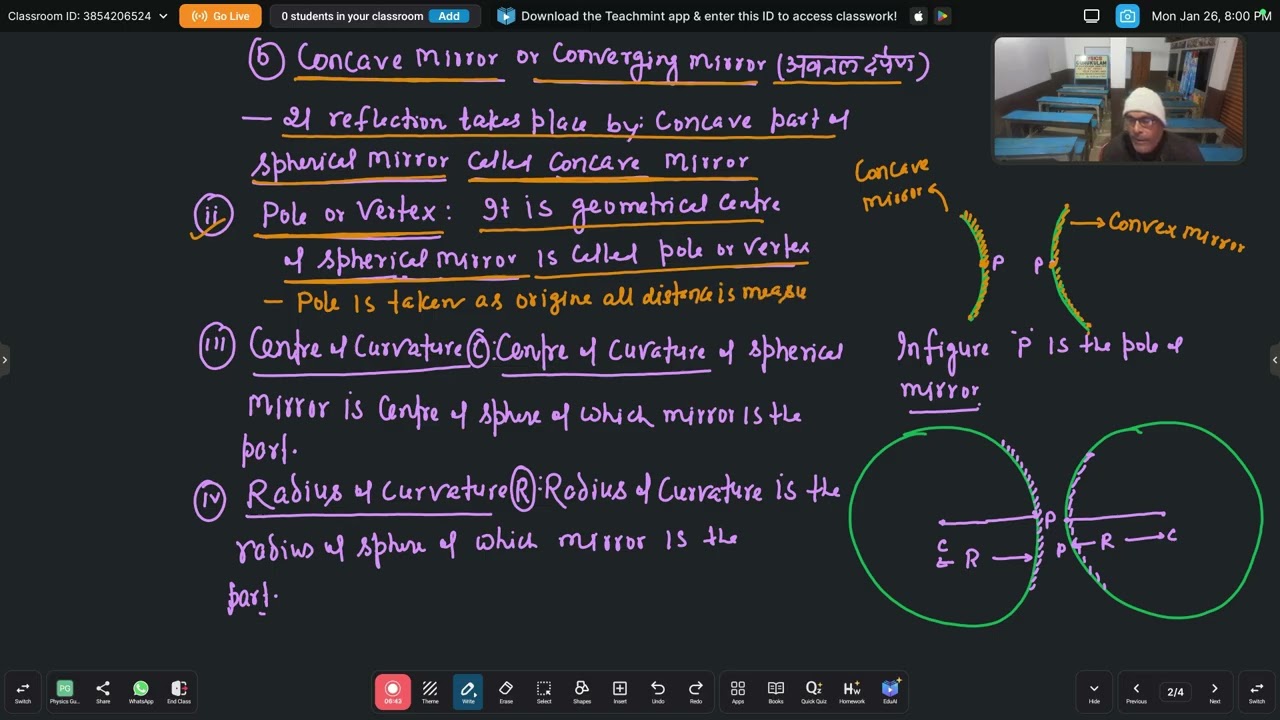Click the Teachmint app download logo
The image size is (1280, 720).
pyautogui.click(x=506, y=16)
